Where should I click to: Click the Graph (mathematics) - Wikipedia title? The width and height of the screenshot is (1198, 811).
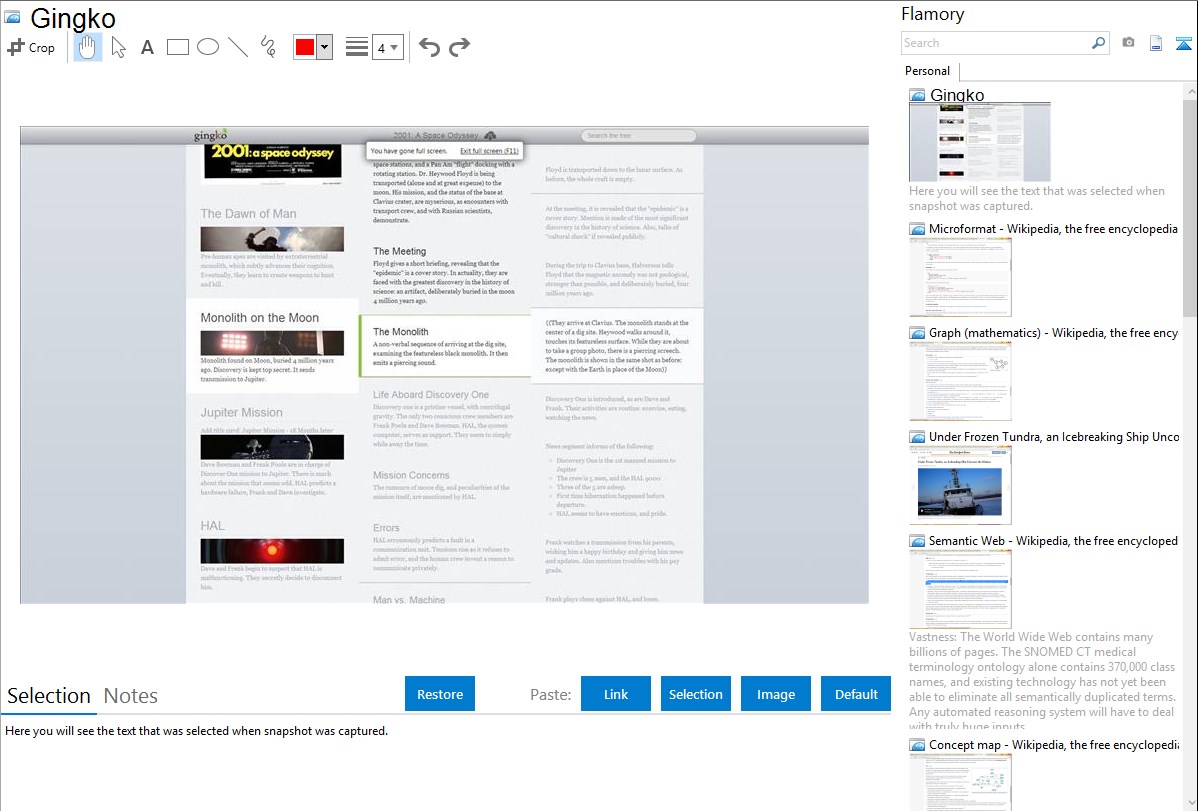tap(1053, 333)
